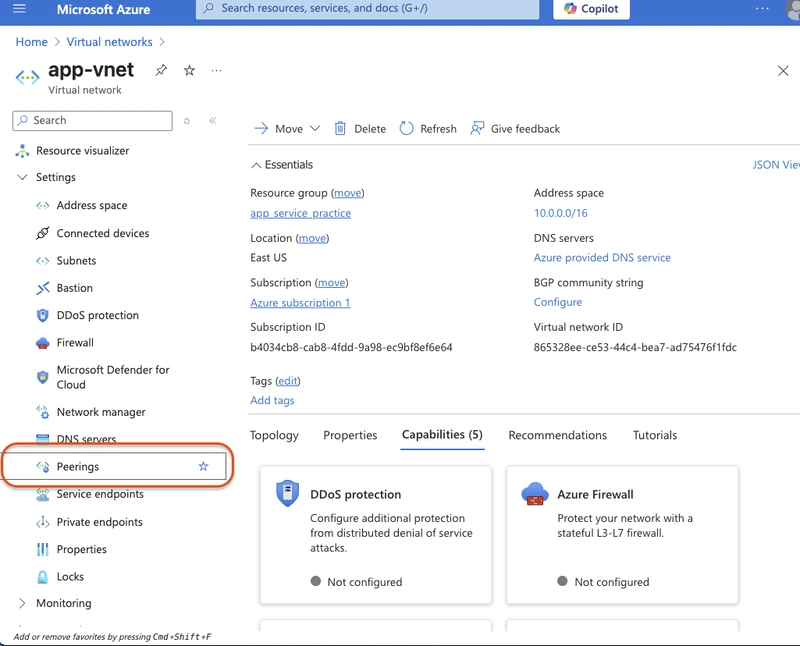Viewport: 800px width, 646px height.
Task: Click the Delete trash can icon
Action: (x=340, y=129)
